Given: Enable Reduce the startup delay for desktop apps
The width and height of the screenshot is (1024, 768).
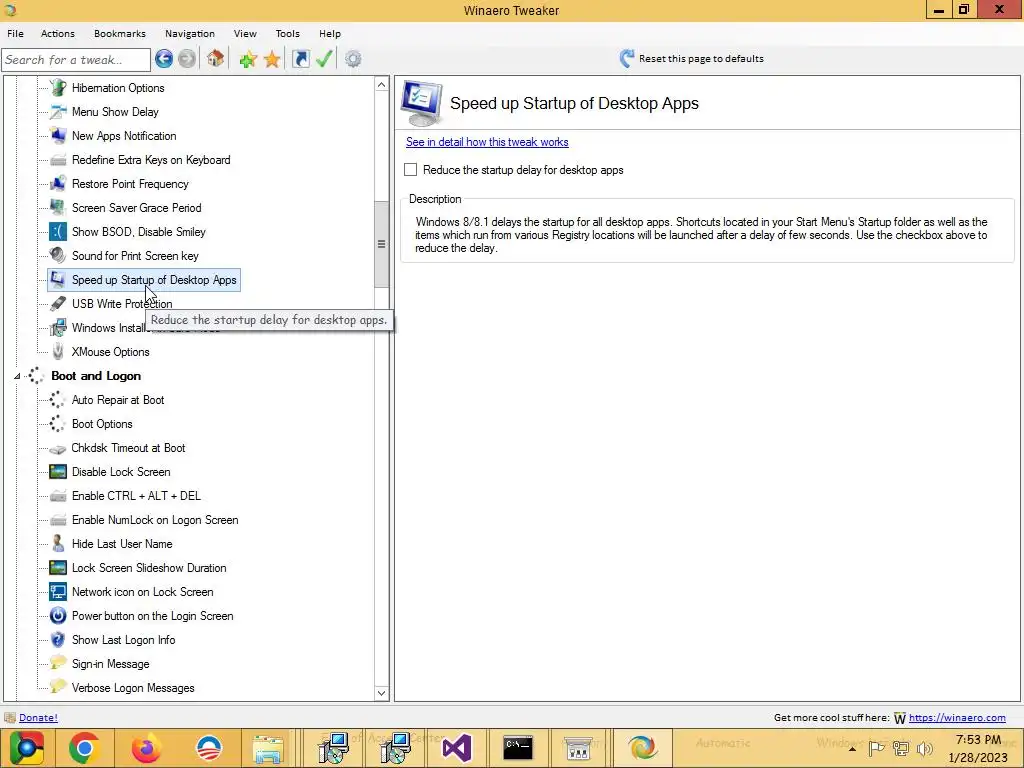Looking at the screenshot, I should pyautogui.click(x=410, y=170).
